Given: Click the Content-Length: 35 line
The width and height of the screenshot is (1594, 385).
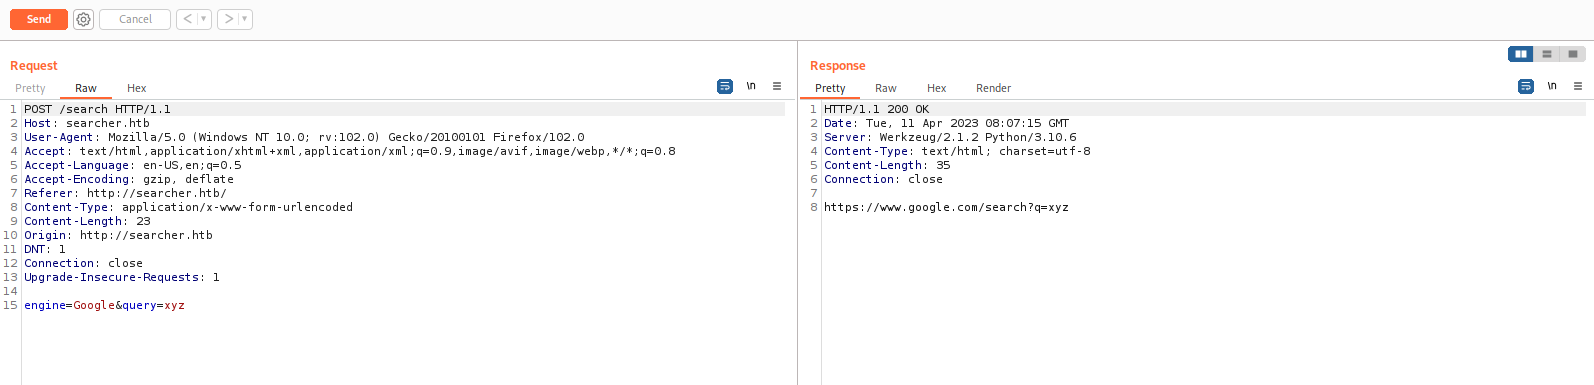Looking at the screenshot, I should [x=887, y=165].
